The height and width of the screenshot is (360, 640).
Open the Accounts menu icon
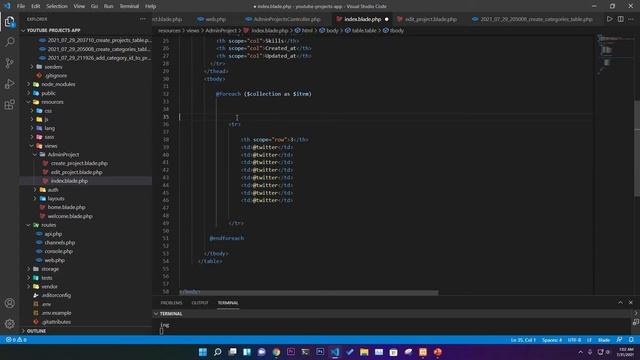9,303
